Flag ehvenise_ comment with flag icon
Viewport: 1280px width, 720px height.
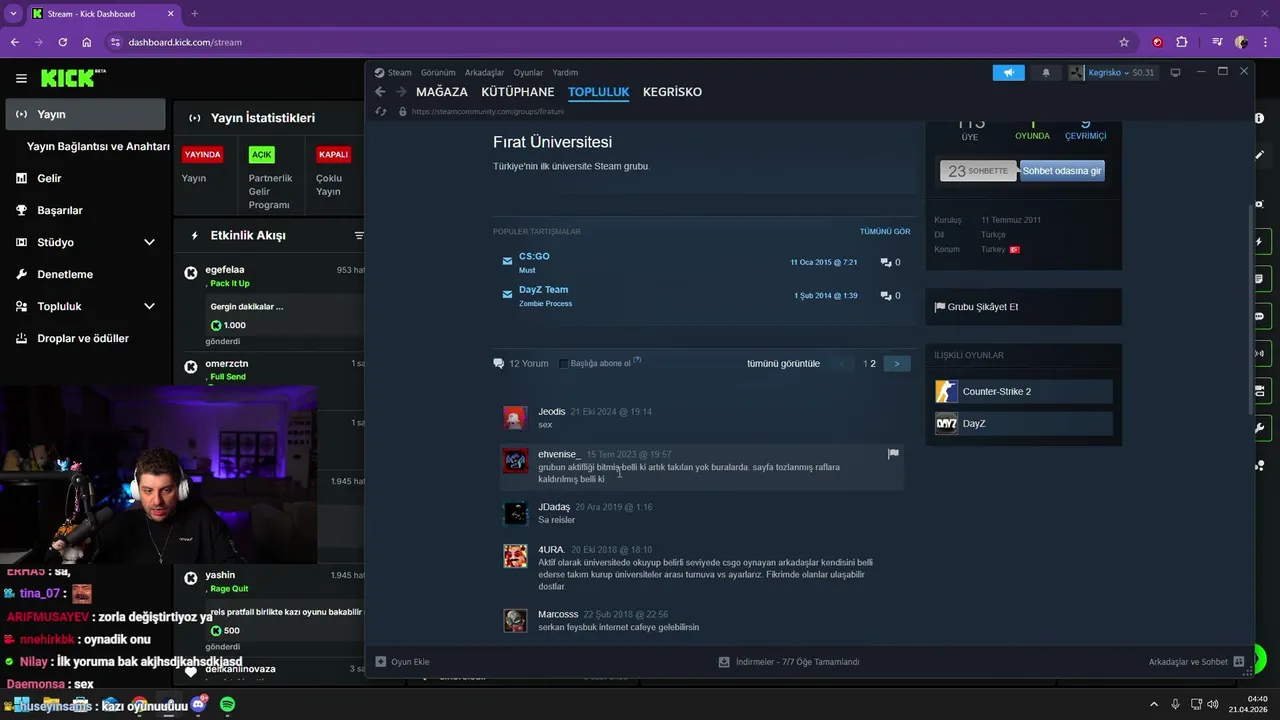click(x=893, y=454)
